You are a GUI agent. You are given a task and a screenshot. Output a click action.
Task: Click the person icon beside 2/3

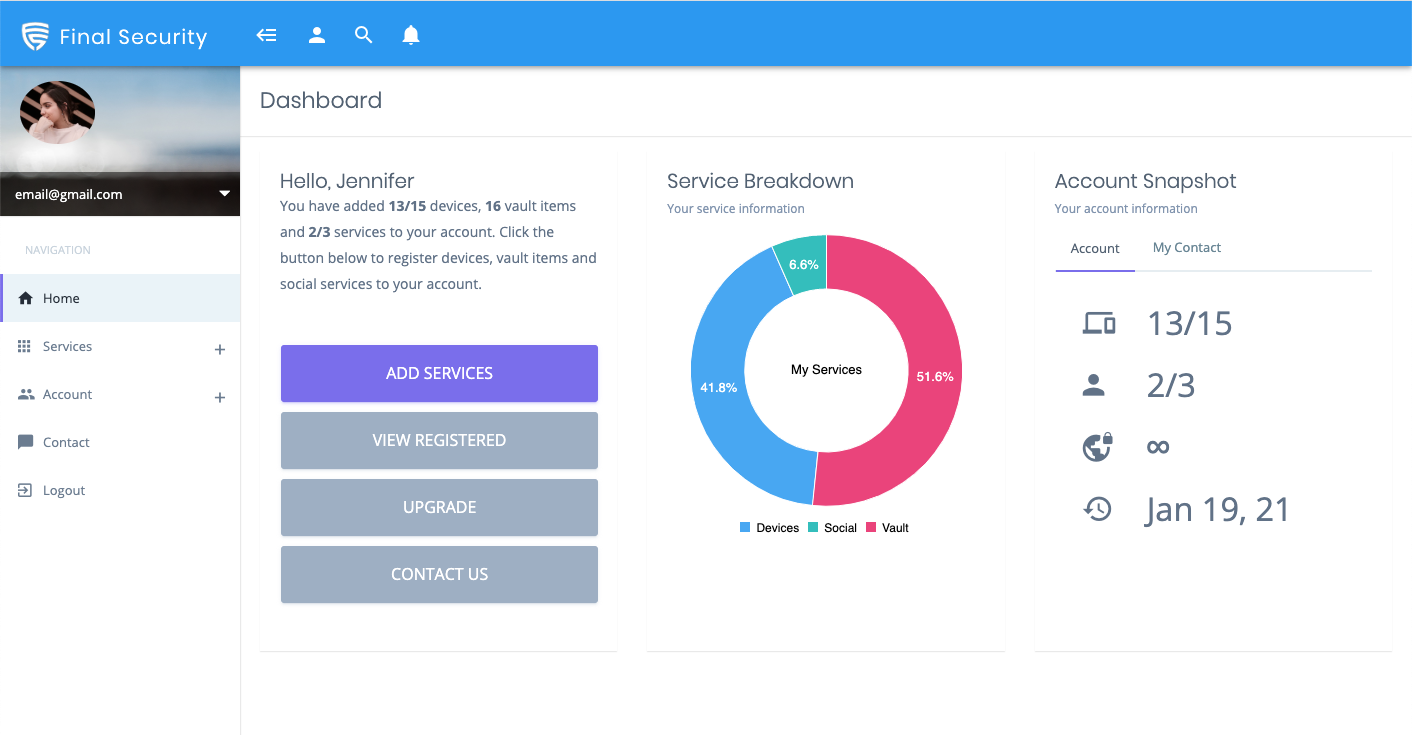[1094, 385]
